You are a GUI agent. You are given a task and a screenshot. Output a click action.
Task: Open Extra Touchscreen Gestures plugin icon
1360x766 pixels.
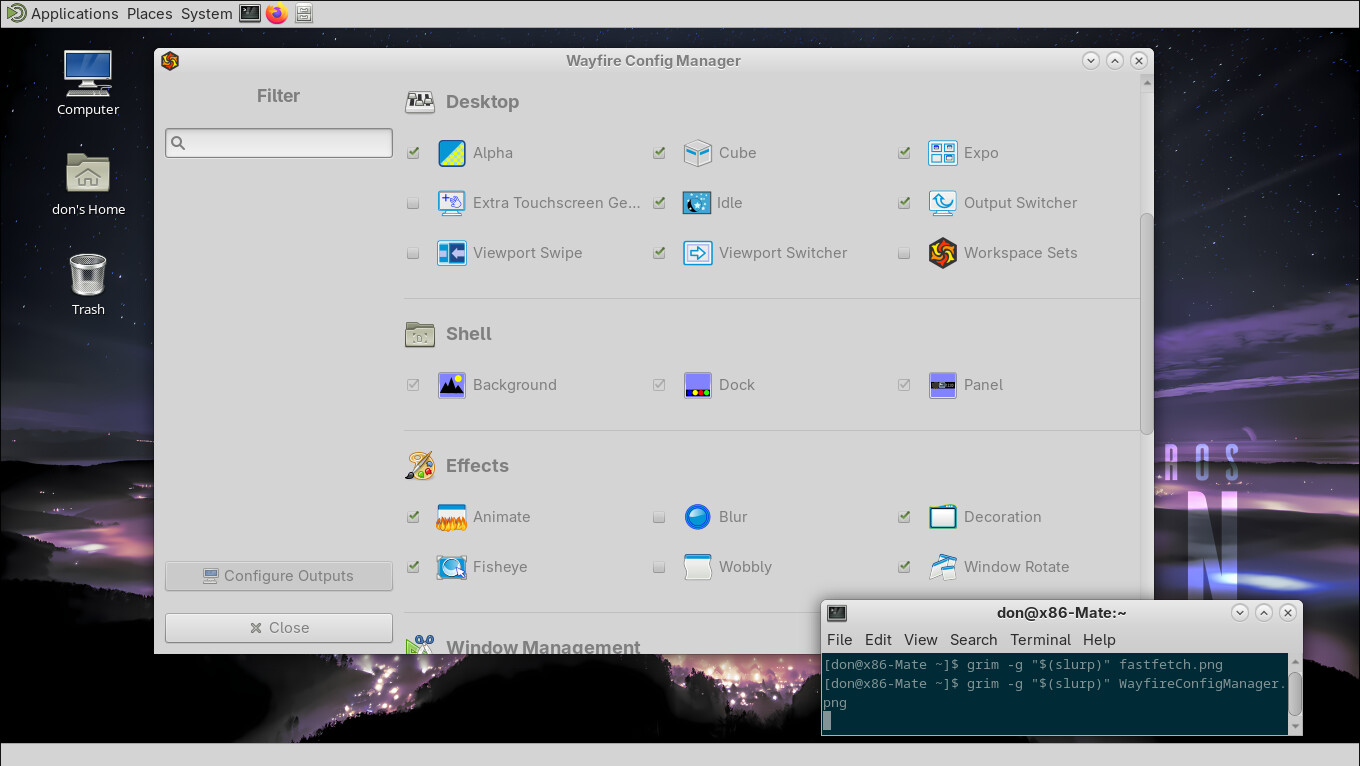coord(452,203)
